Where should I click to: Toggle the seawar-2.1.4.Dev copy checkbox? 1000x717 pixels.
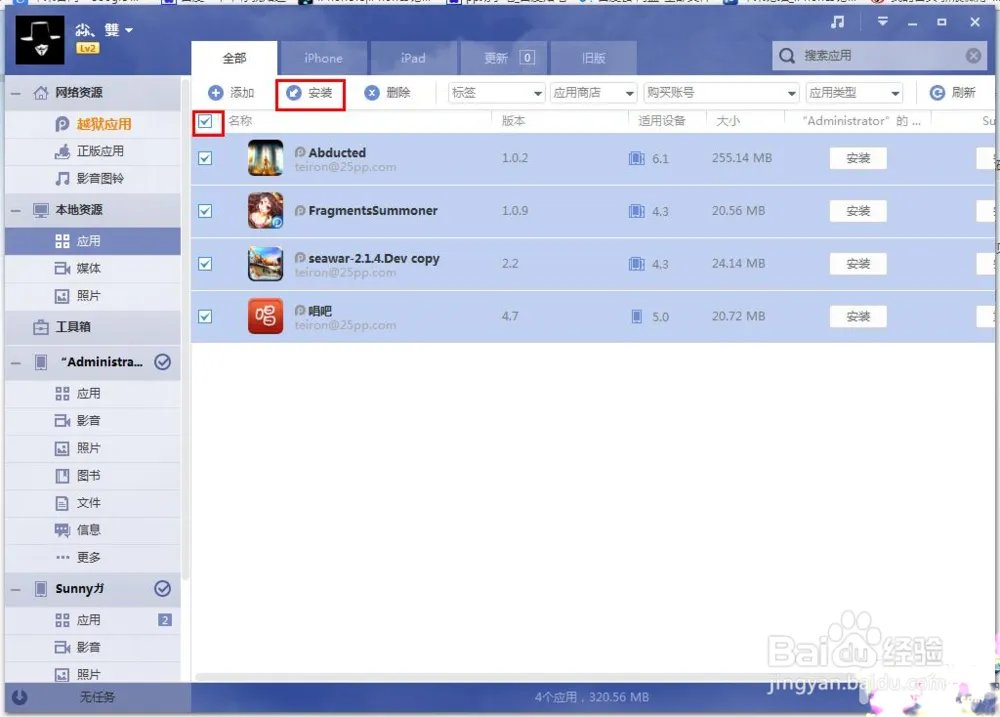tap(205, 264)
